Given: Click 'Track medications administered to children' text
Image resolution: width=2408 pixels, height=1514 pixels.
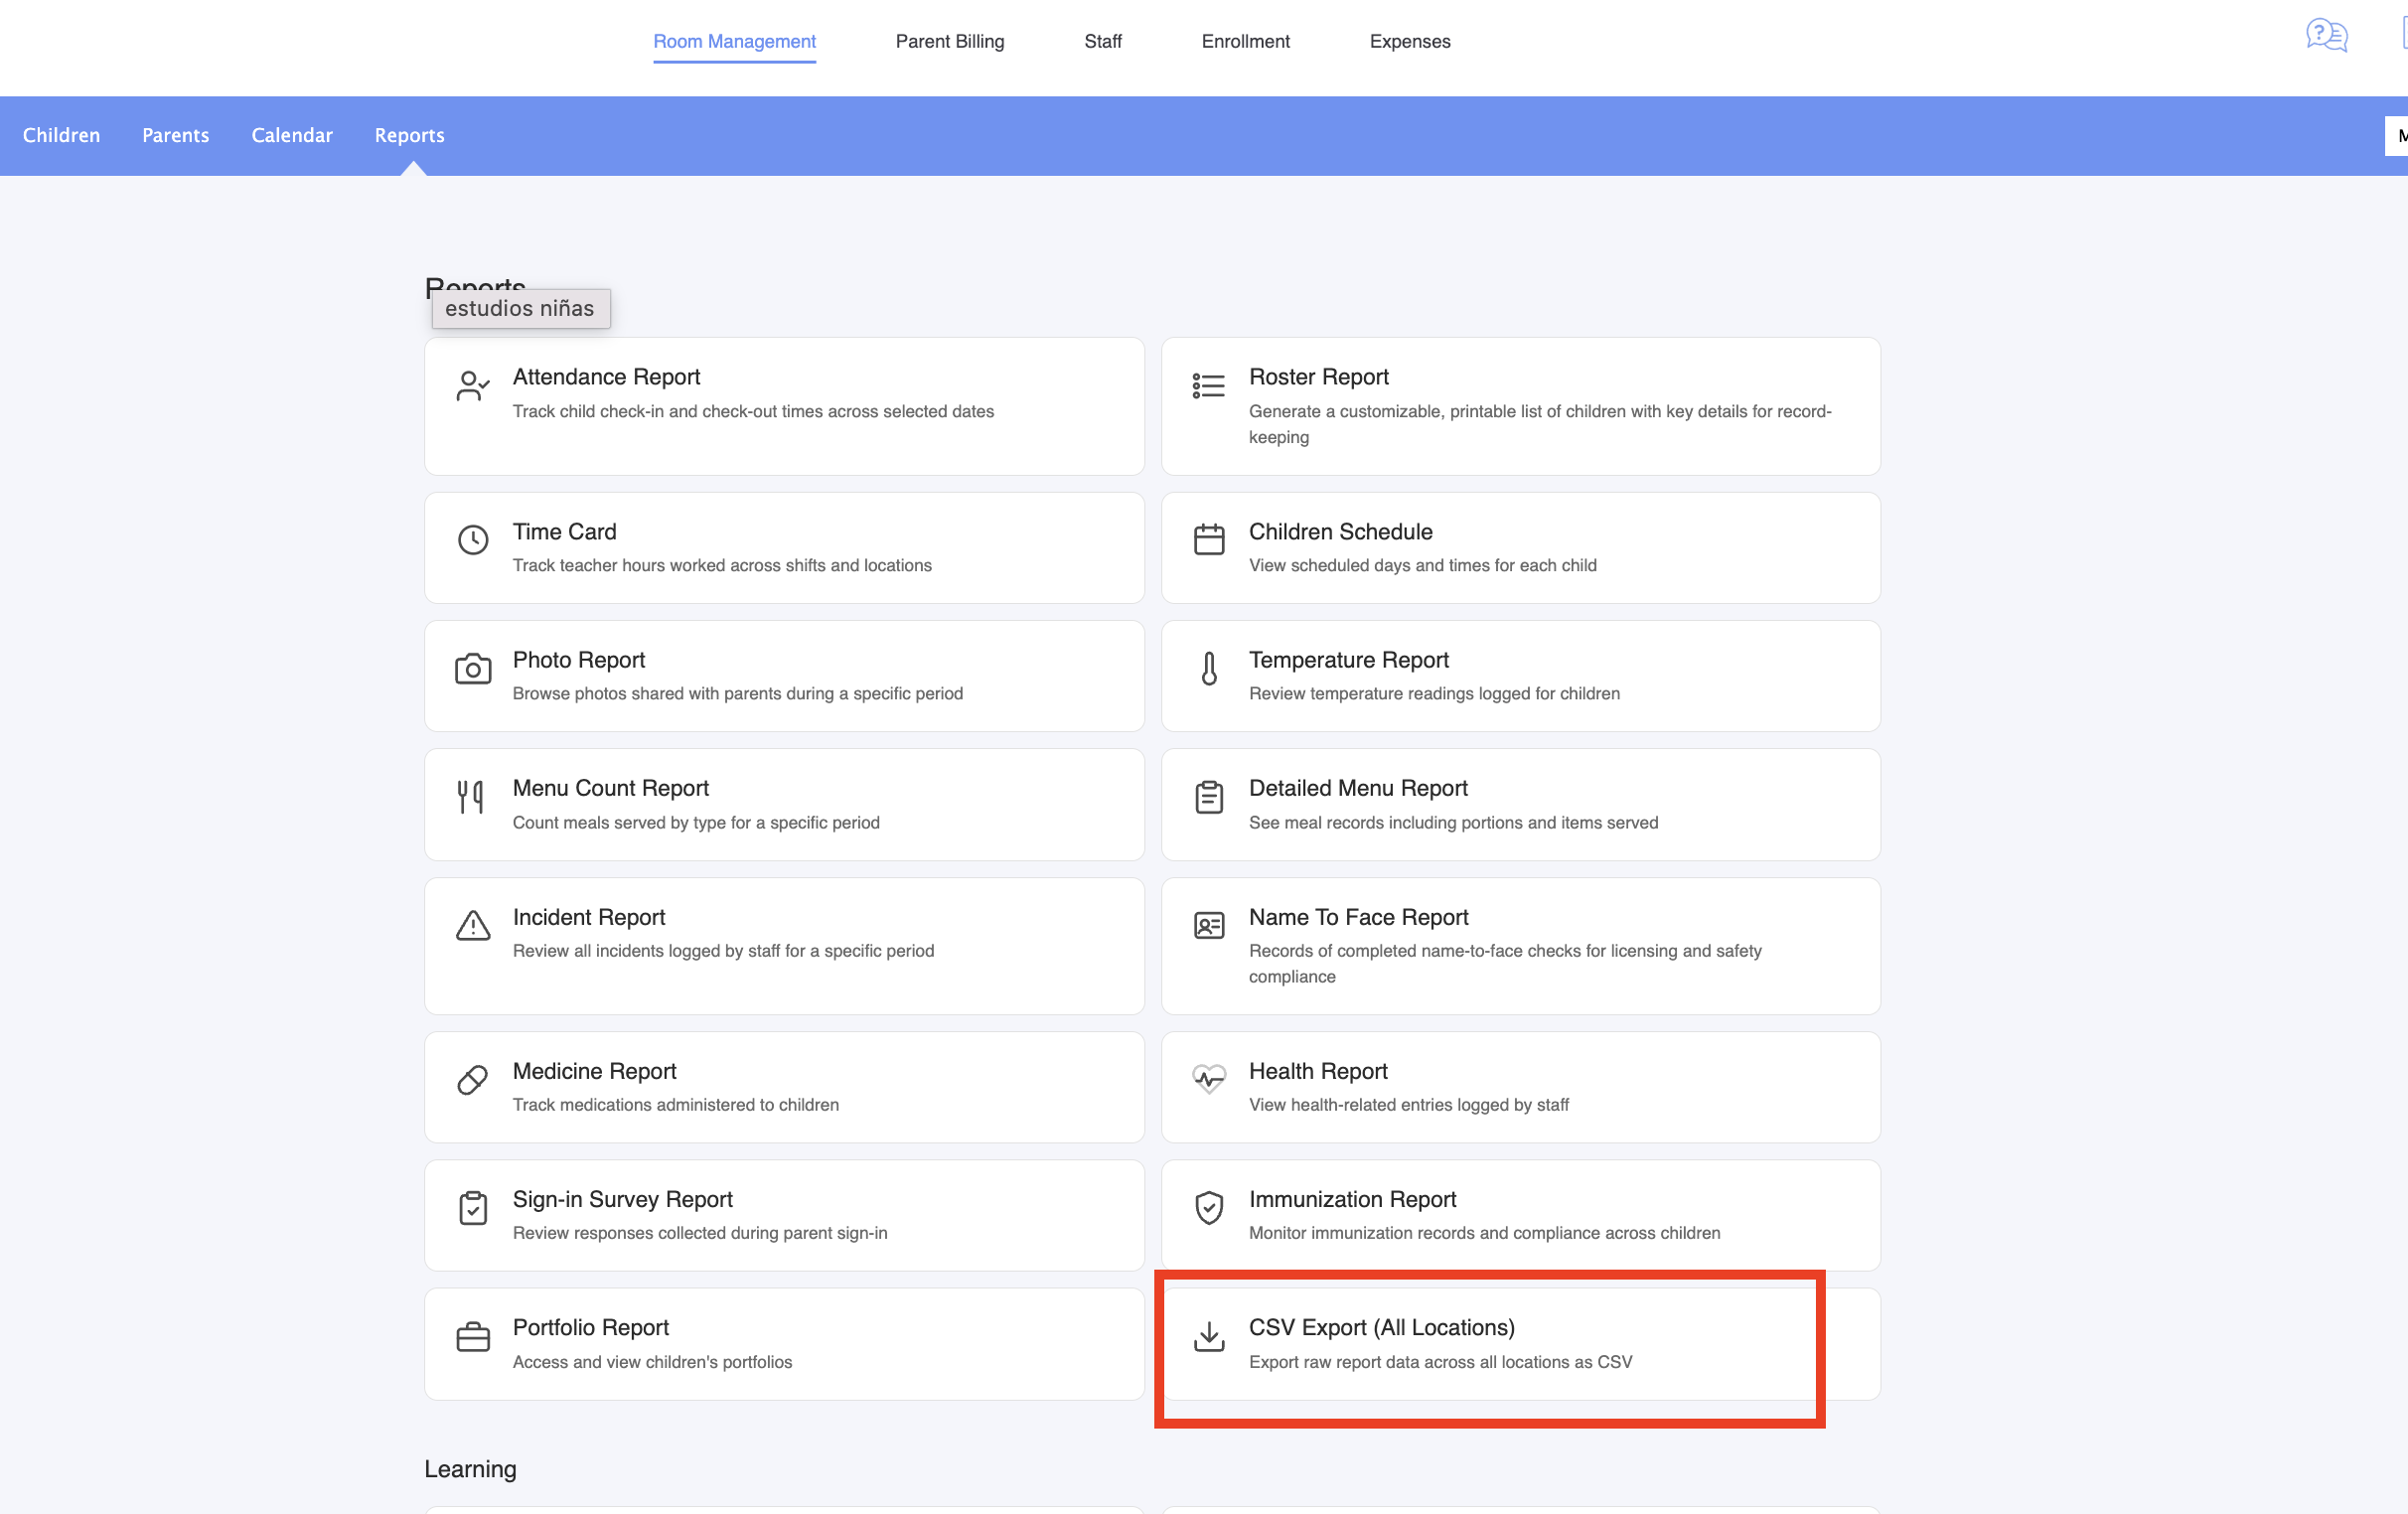Looking at the screenshot, I should (x=675, y=1105).
